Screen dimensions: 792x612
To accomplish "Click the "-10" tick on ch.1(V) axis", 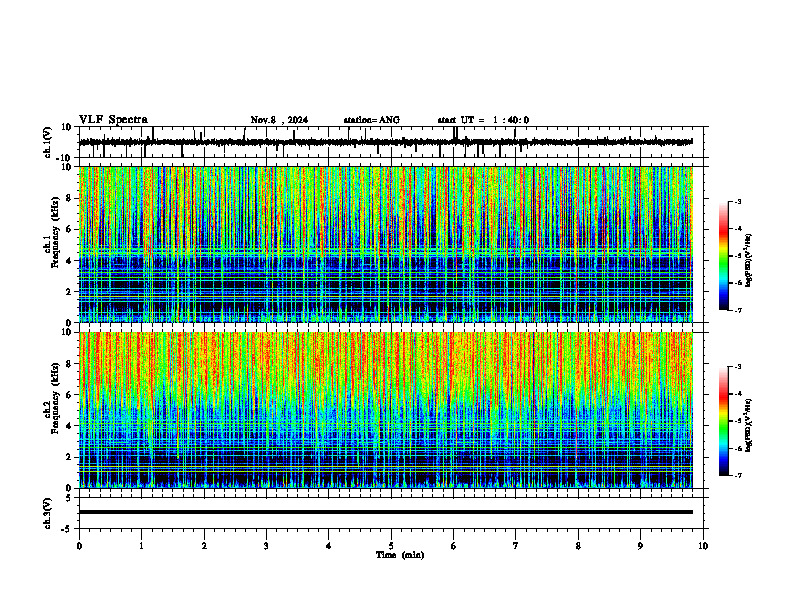I will pyautogui.click(x=65, y=157).
